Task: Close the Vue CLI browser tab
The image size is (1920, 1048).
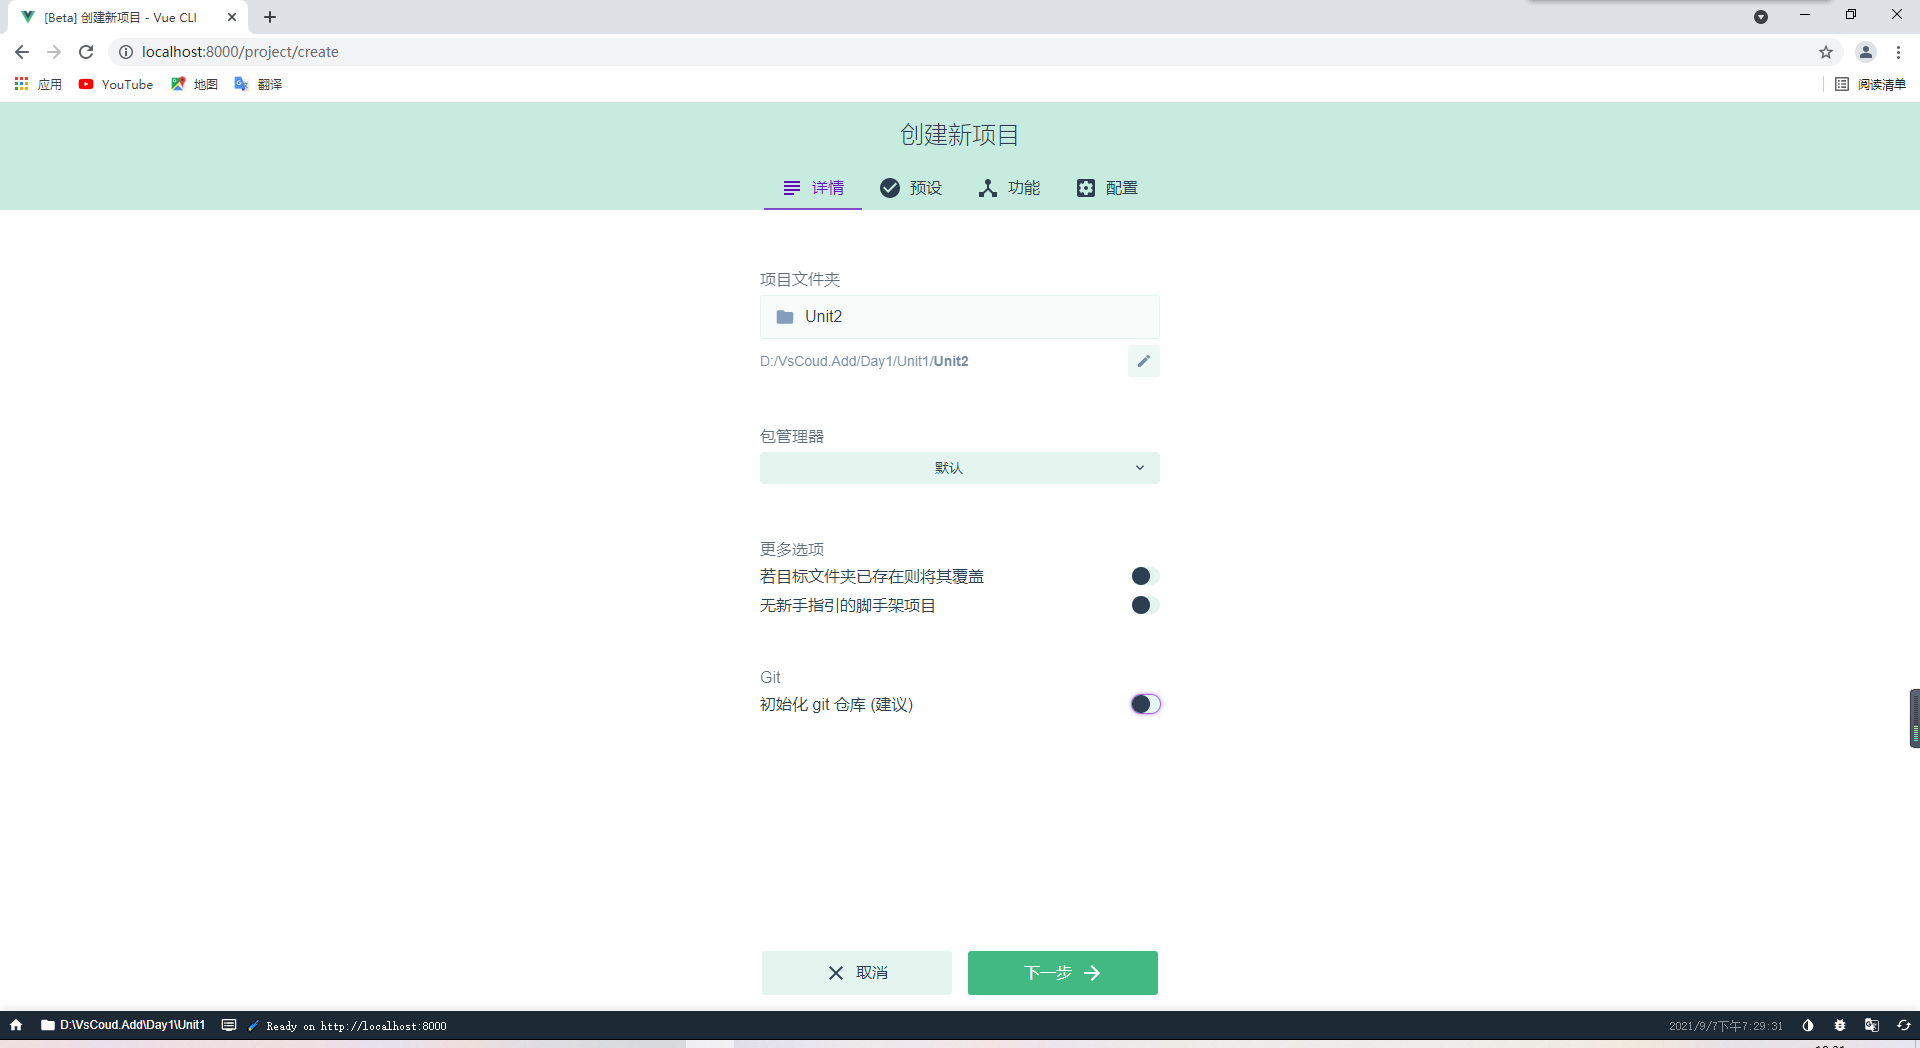Action: pos(232,17)
